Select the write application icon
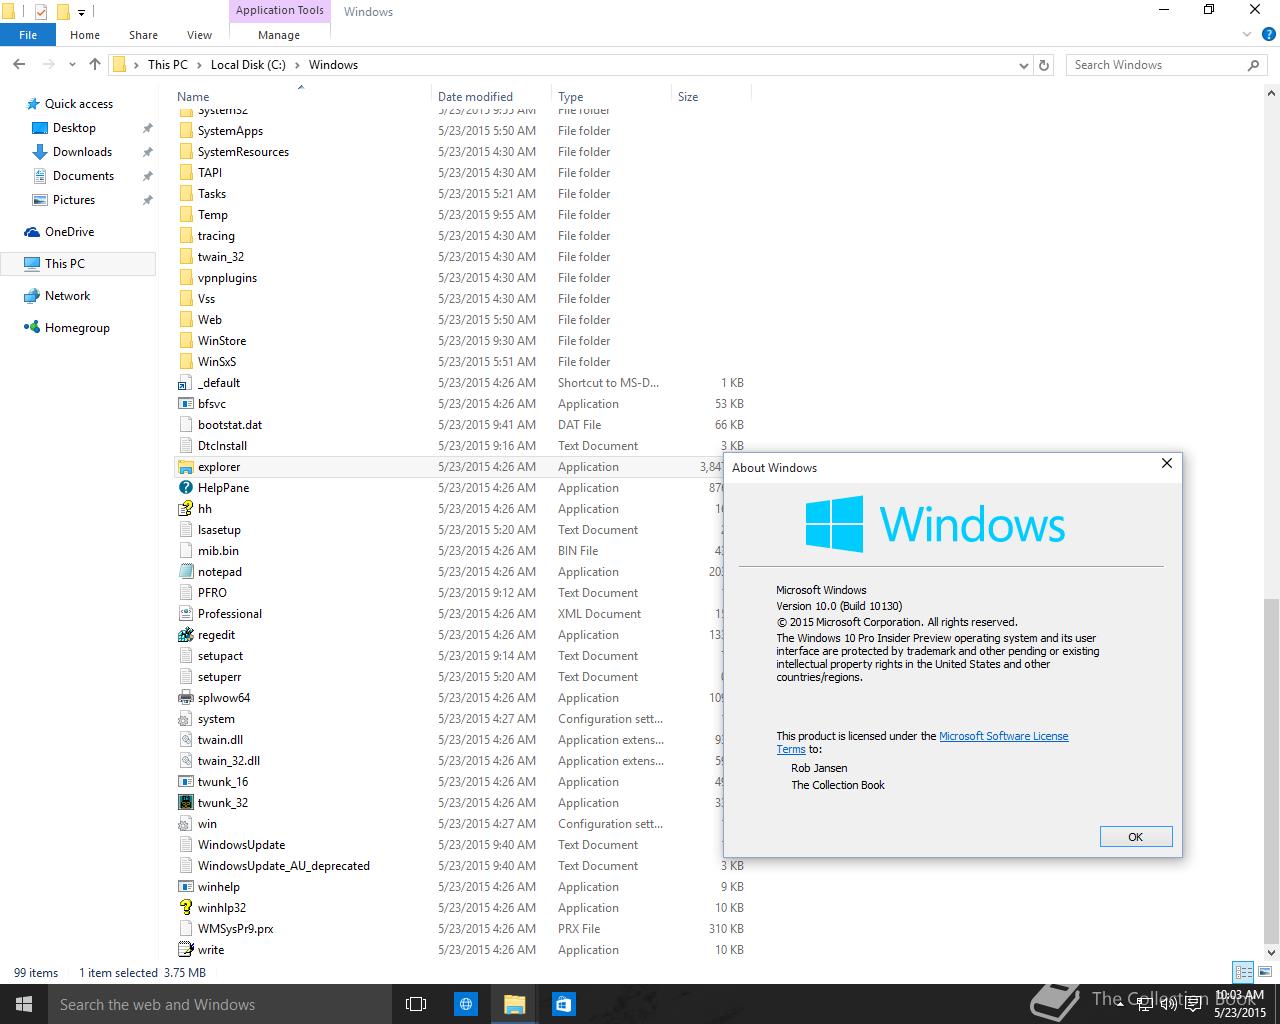 tap(185, 950)
